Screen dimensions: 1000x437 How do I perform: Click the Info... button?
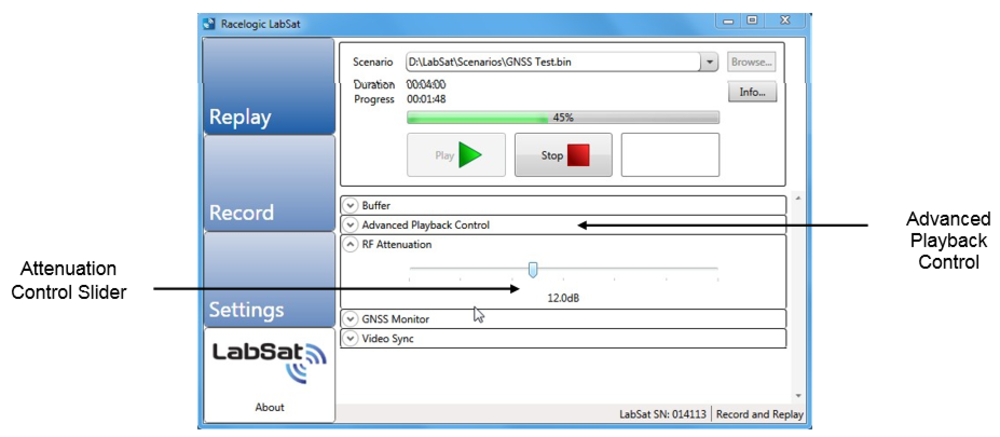tap(752, 93)
